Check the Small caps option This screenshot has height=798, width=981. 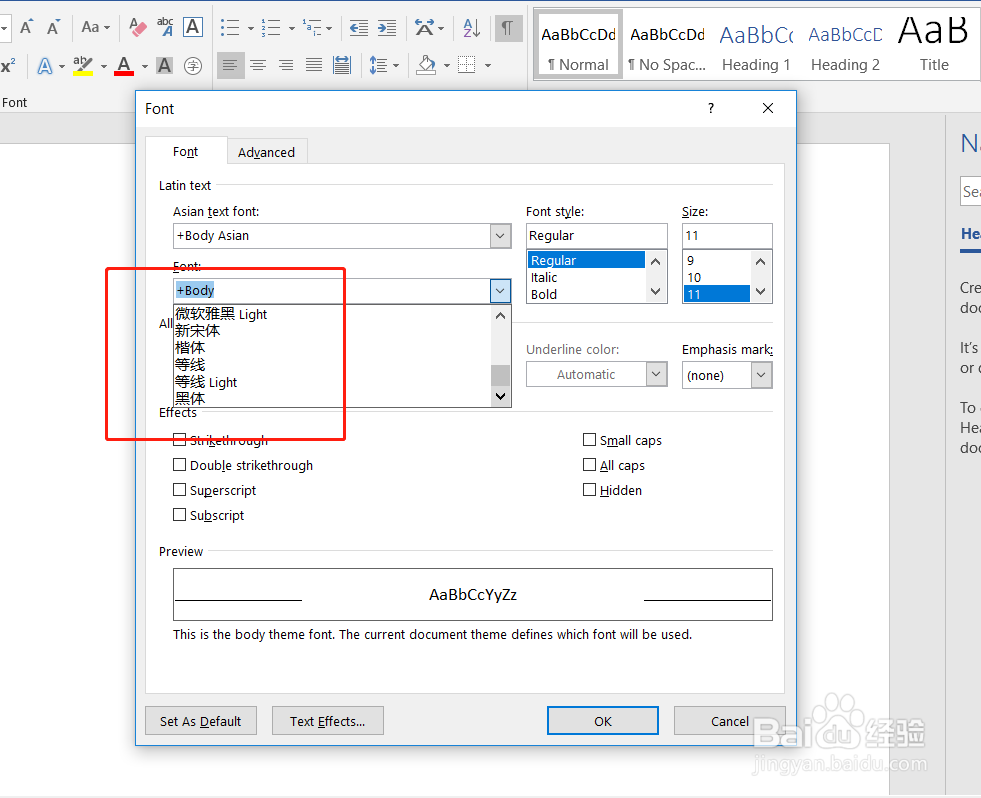point(590,440)
